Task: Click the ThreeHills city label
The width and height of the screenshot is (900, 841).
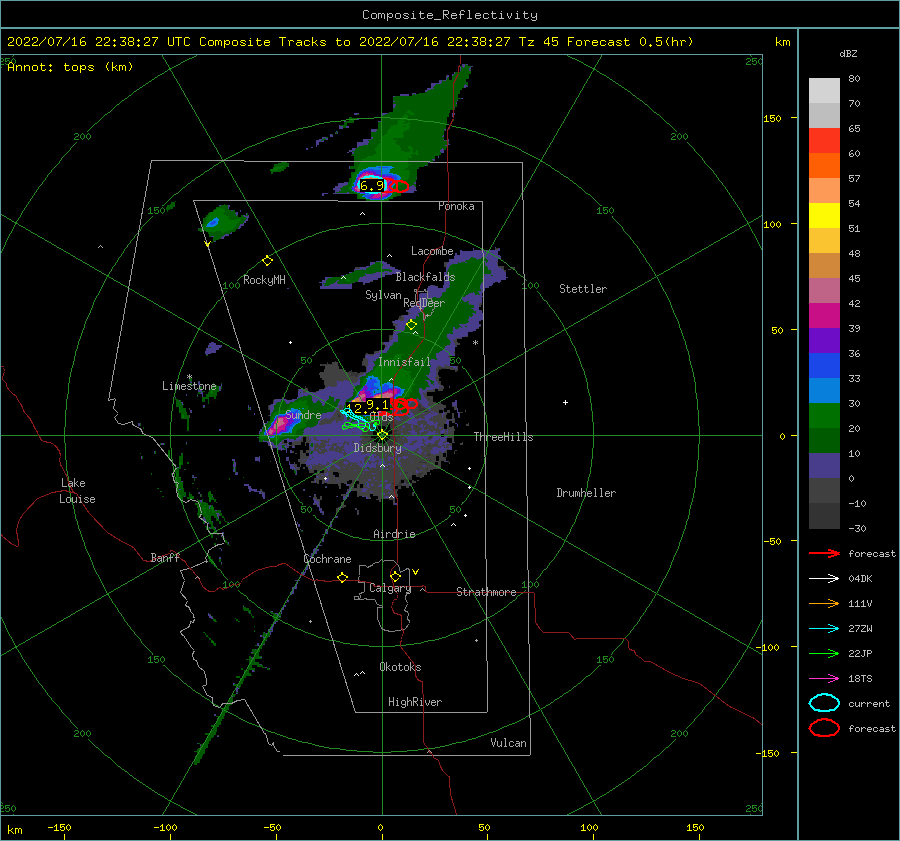Action: pos(503,437)
